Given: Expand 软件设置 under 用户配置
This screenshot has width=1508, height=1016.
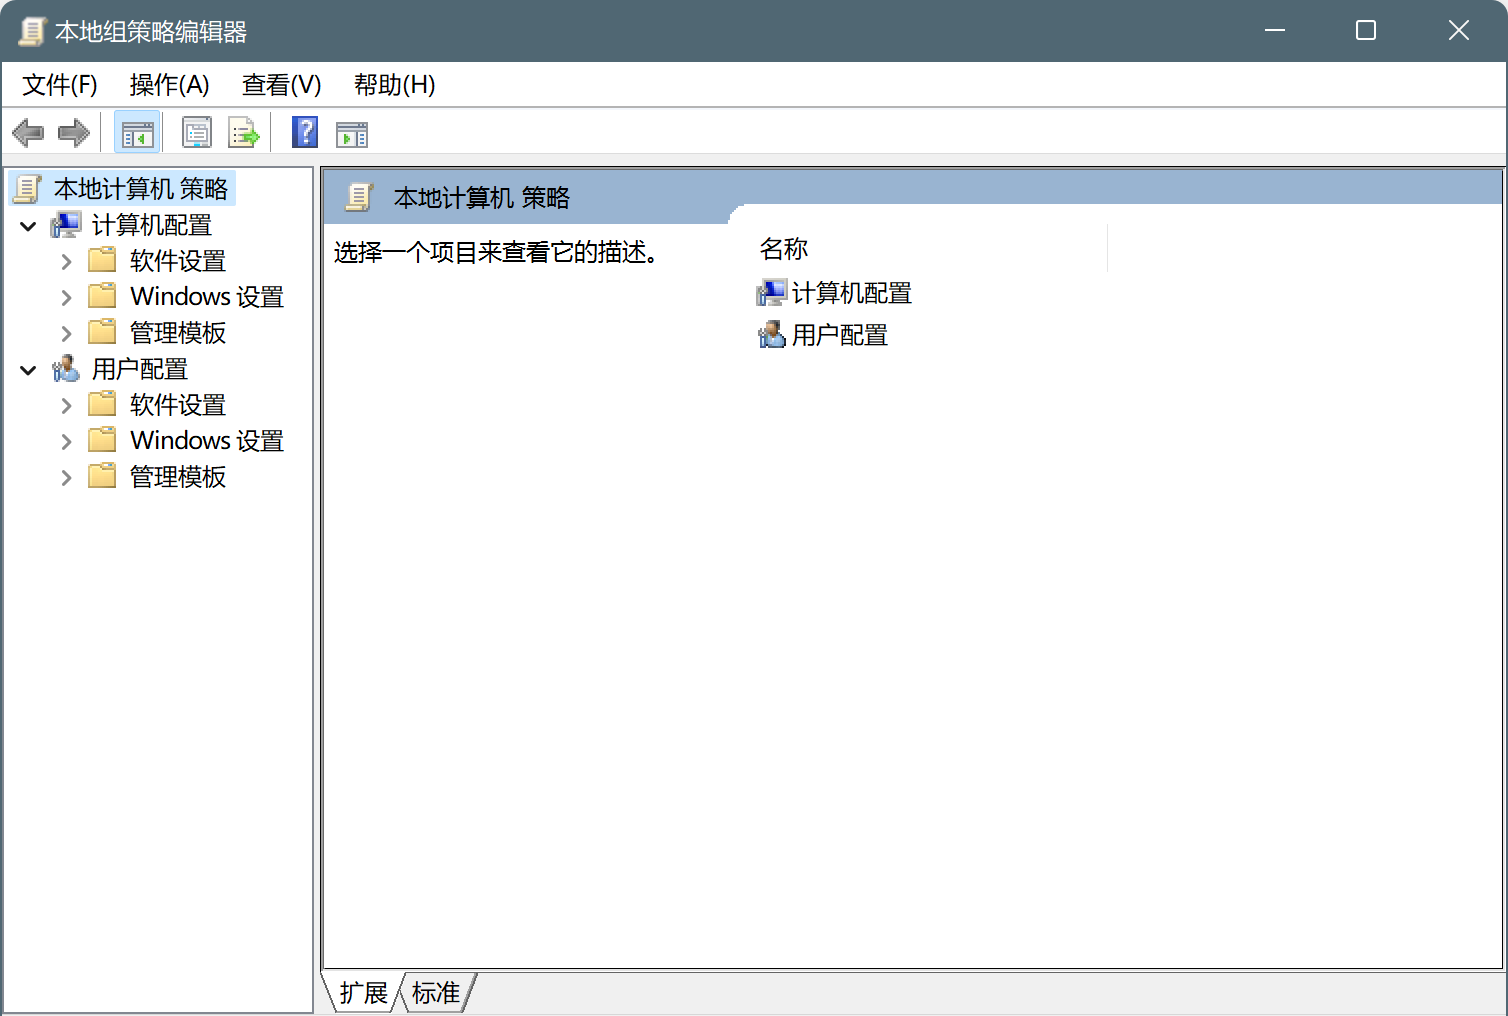Looking at the screenshot, I should 66,406.
